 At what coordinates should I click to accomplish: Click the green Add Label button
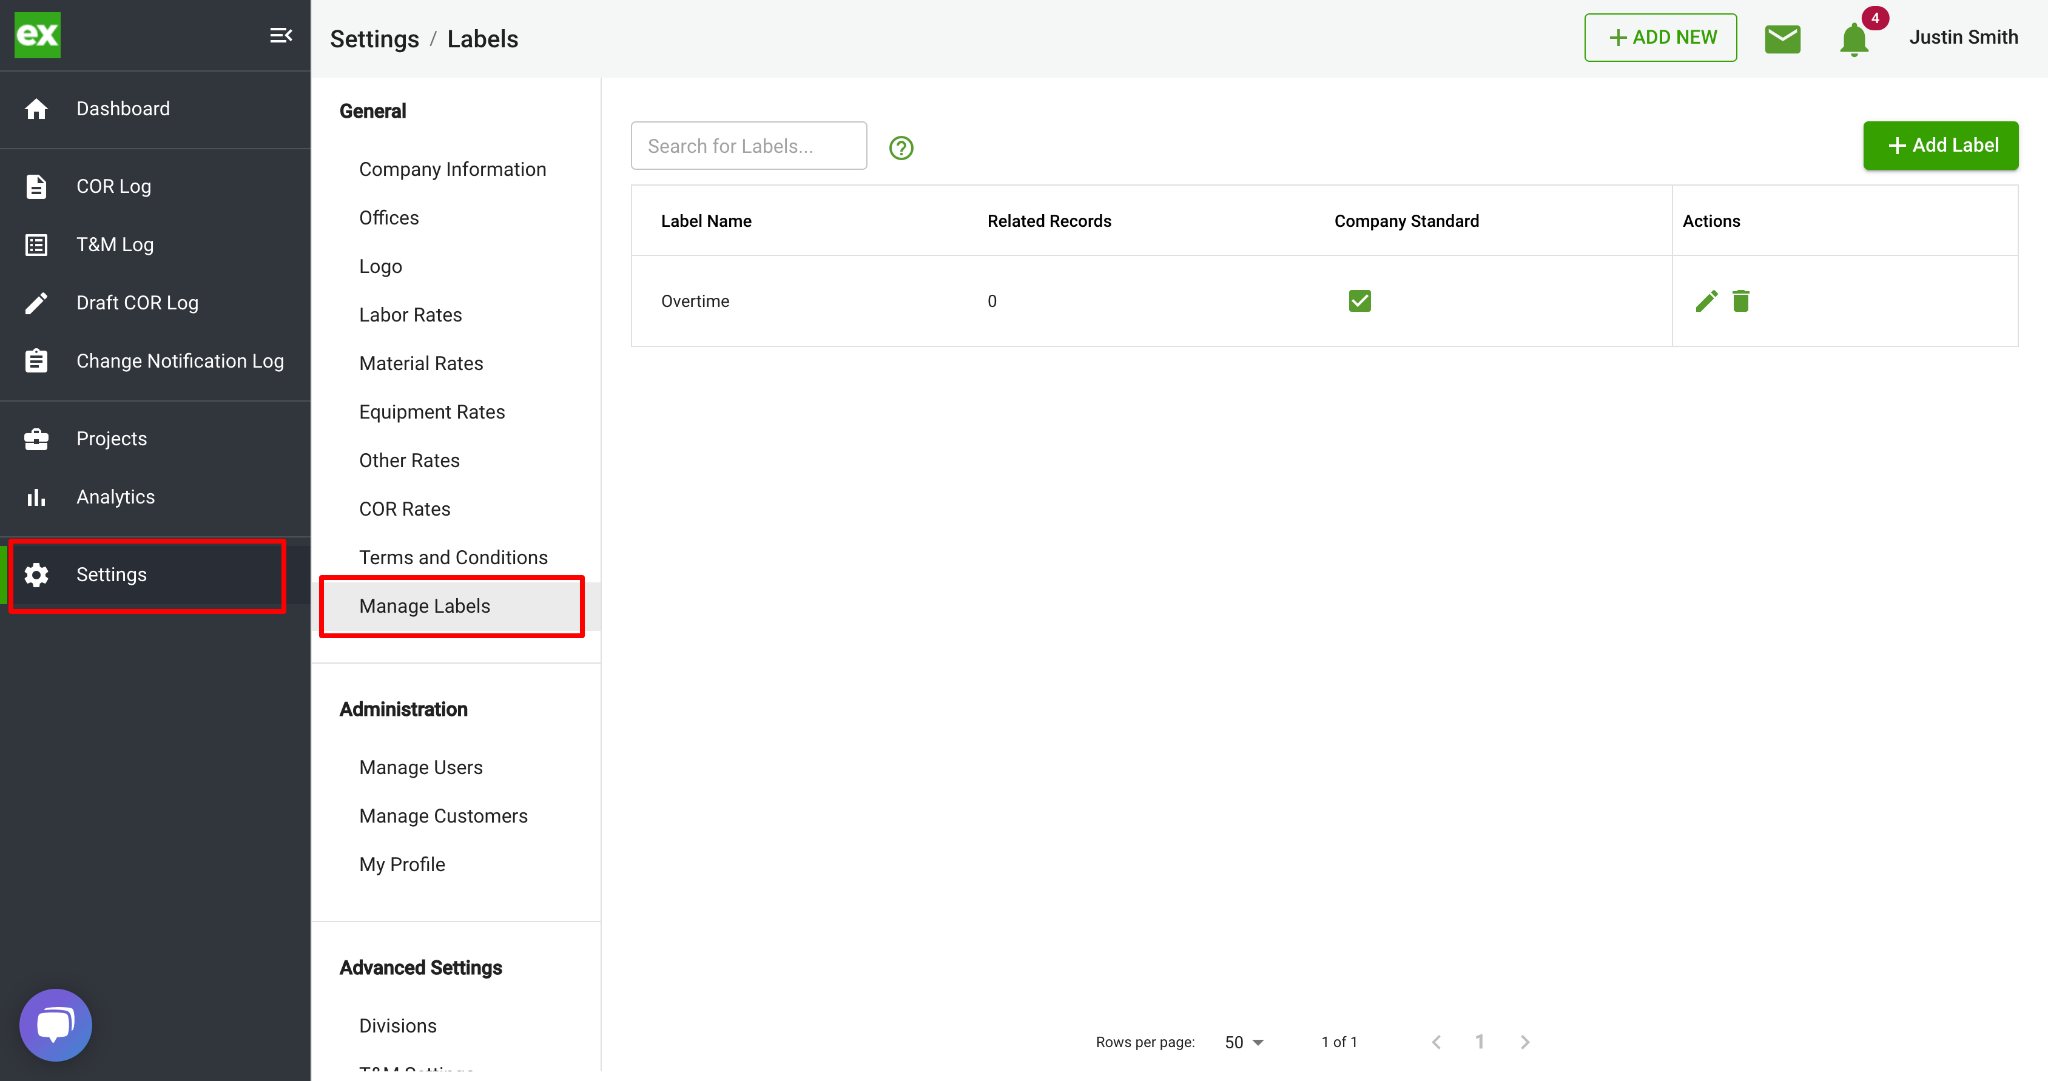click(x=1940, y=146)
